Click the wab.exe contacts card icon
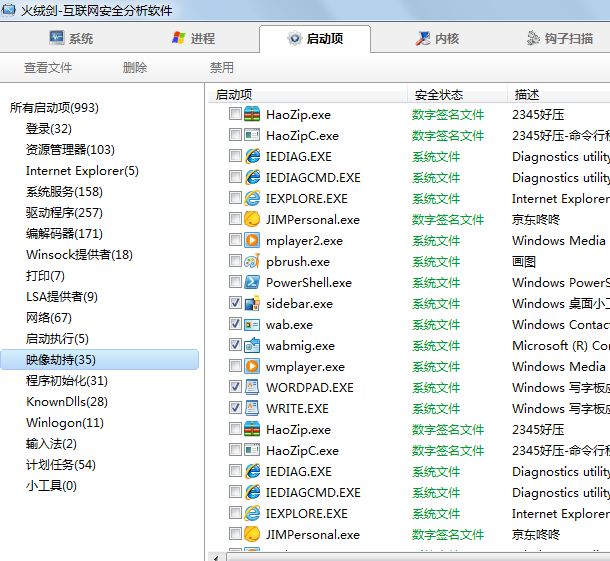This screenshot has width=610, height=561. click(252, 324)
